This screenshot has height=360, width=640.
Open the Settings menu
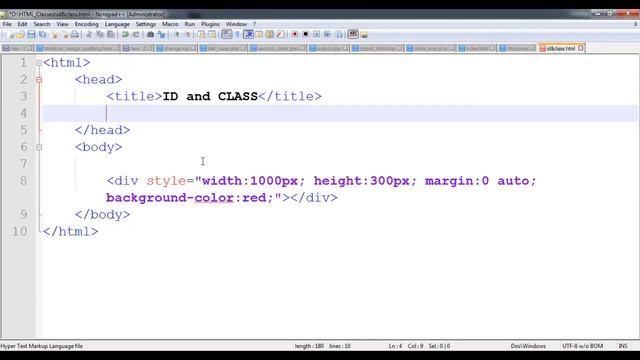coord(146,24)
